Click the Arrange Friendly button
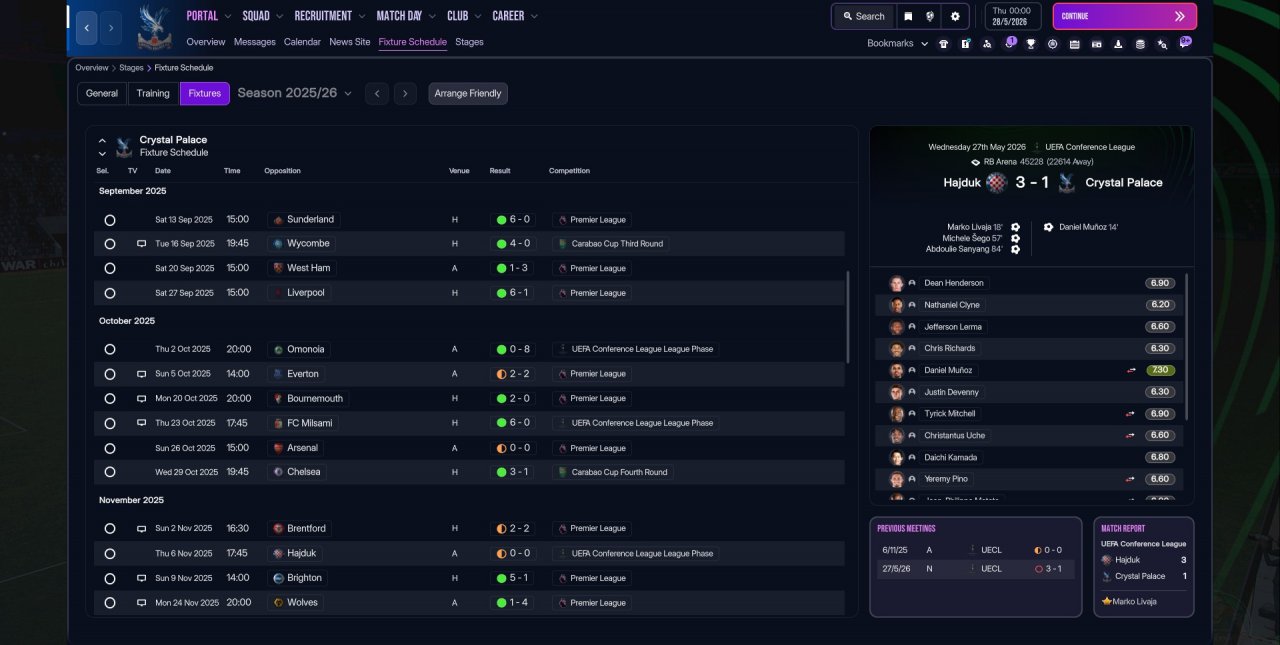The height and width of the screenshot is (645, 1280). (x=468, y=93)
